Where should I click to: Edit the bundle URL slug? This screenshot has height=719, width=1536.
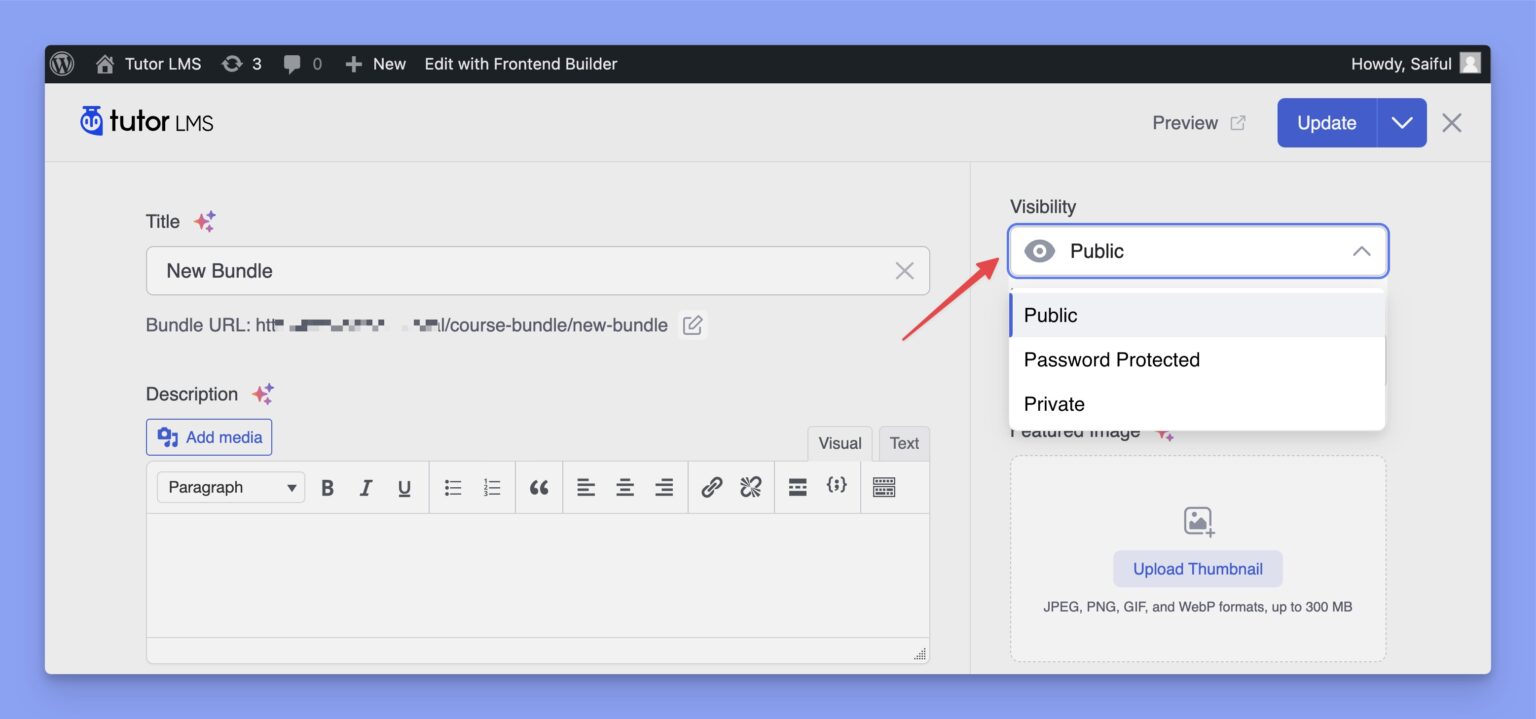[x=692, y=325]
